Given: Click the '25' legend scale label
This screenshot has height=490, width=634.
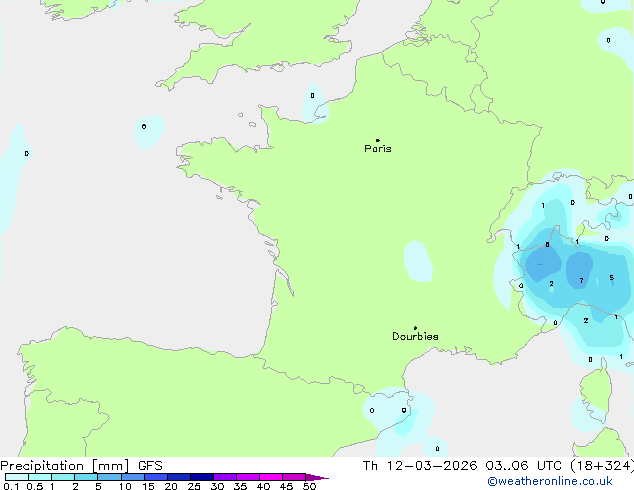Looking at the screenshot, I should click(x=194, y=486).
